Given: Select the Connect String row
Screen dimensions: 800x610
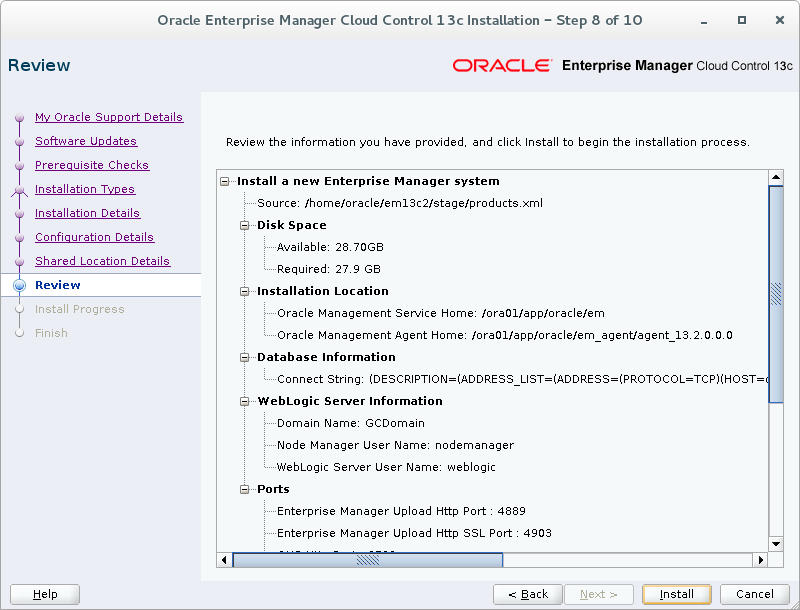Looking at the screenshot, I should pyautogui.click(x=522, y=379).
